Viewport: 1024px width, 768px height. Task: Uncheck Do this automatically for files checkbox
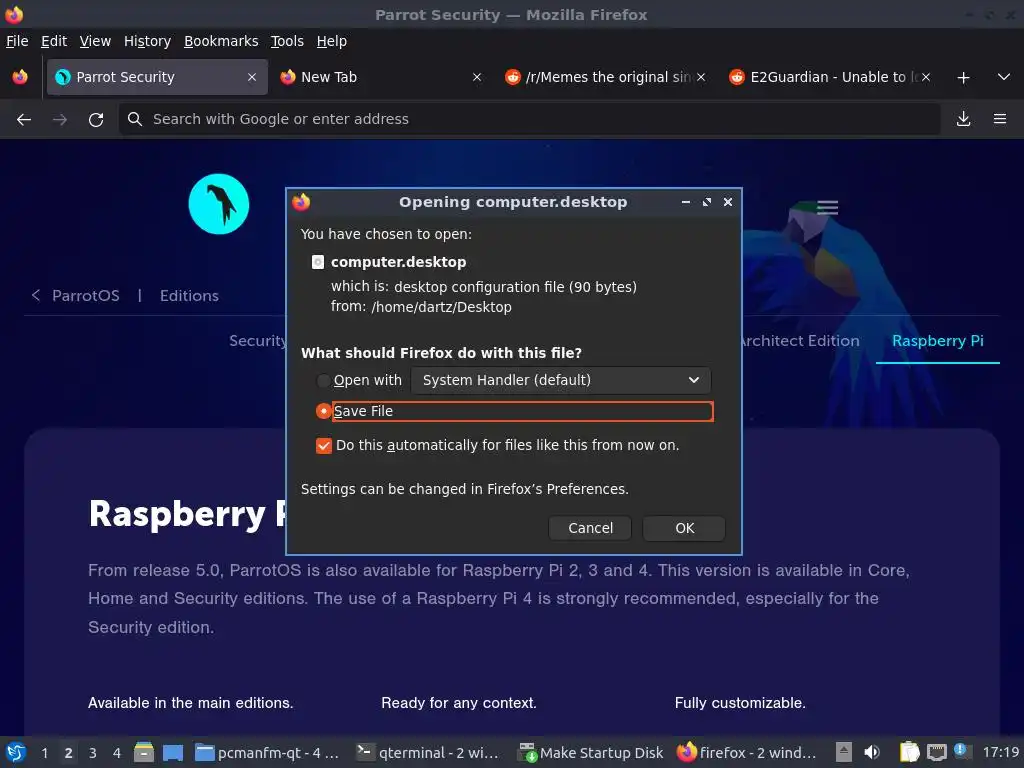324,445
